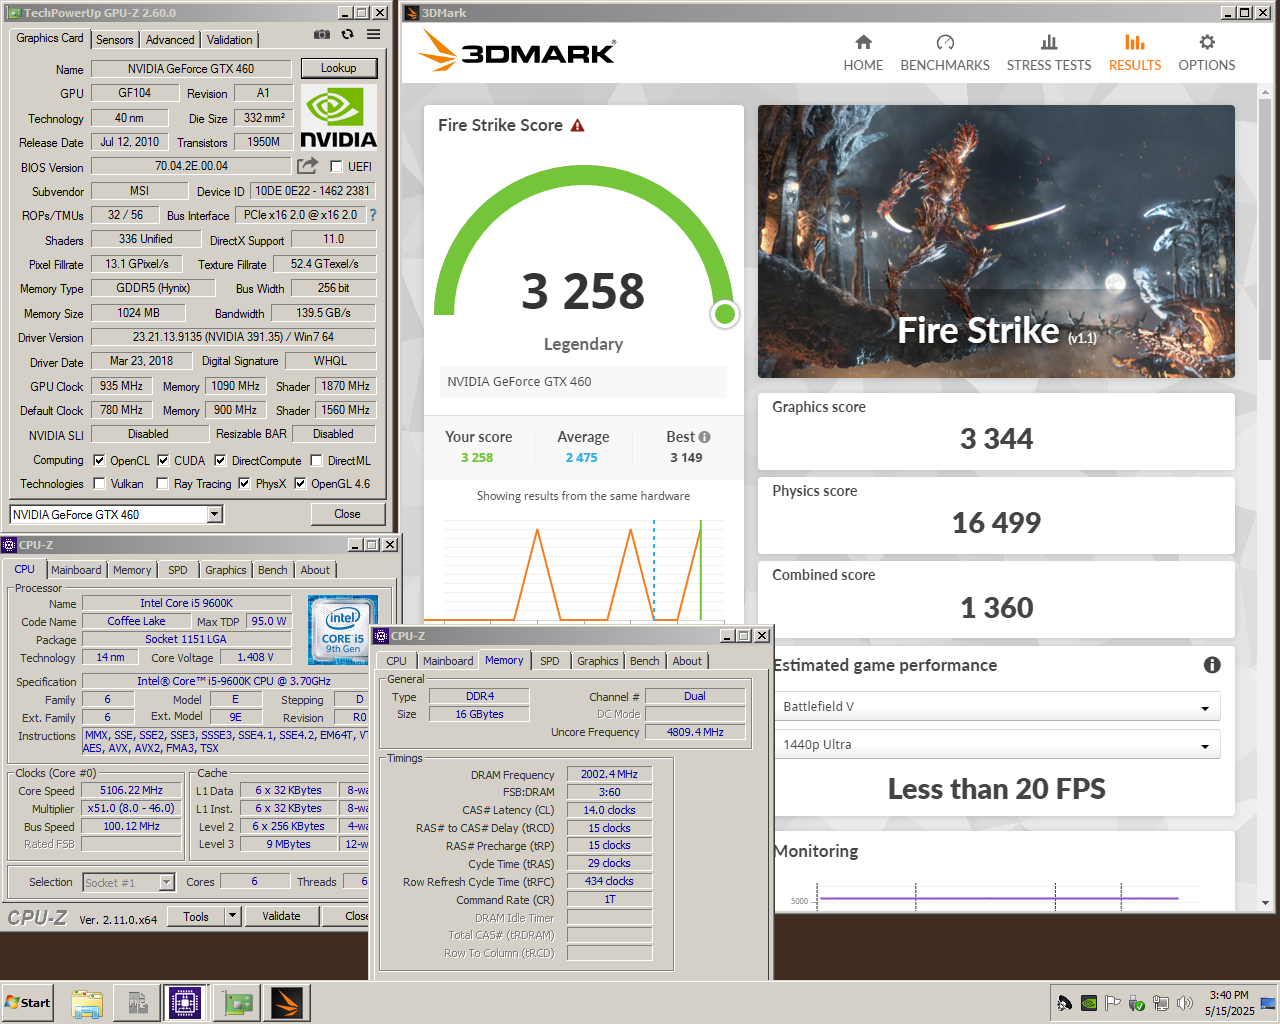Toggle the DirectCompute checkbox

220,461
